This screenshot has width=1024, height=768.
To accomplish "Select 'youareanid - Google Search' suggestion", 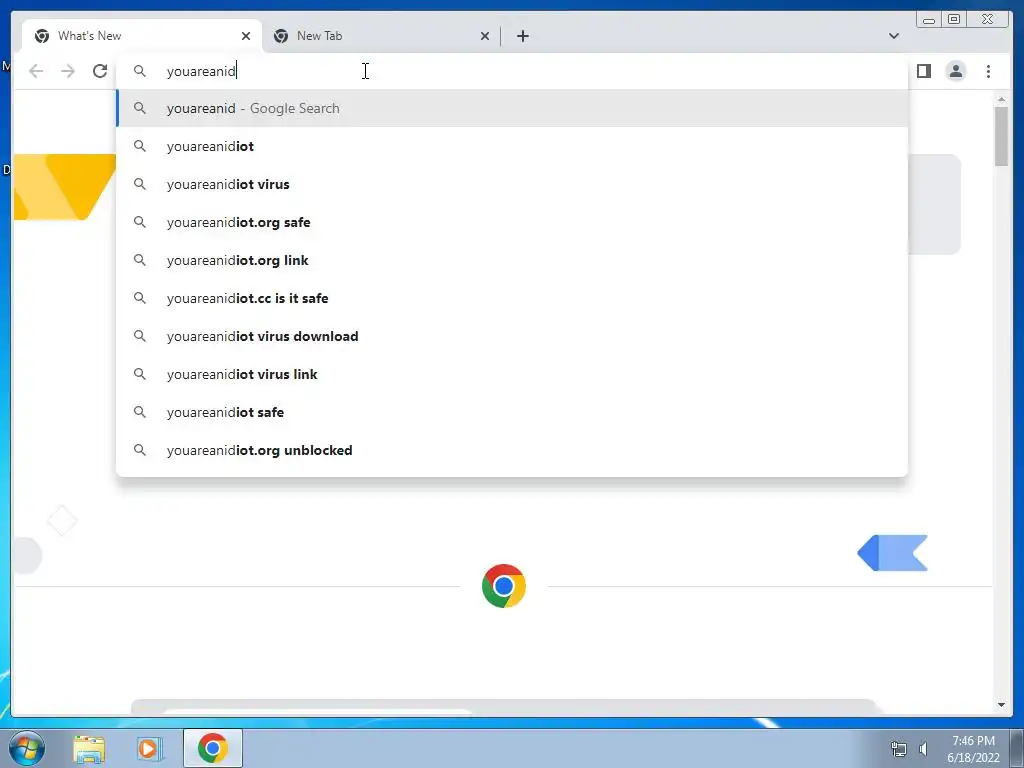I will pos(512,108).
